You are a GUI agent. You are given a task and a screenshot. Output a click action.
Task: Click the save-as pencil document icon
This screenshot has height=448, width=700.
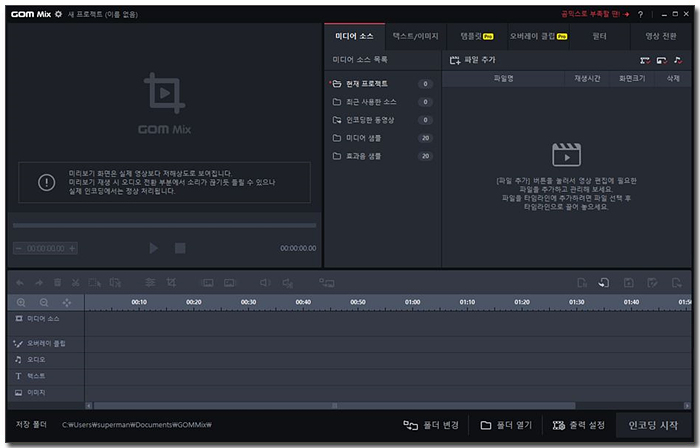[x=652, y=282]
